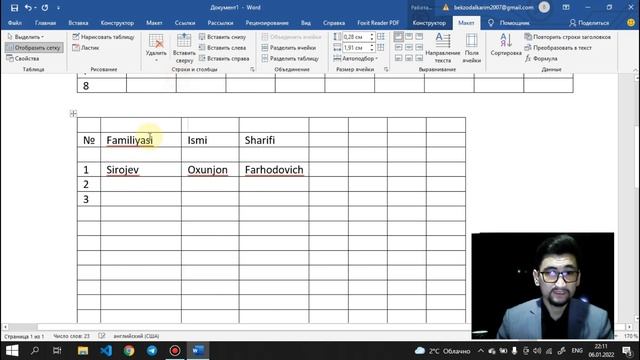Open the Foxit Reader PDF tab
This screenshot has height=360, width=640.
click(378, 23)
